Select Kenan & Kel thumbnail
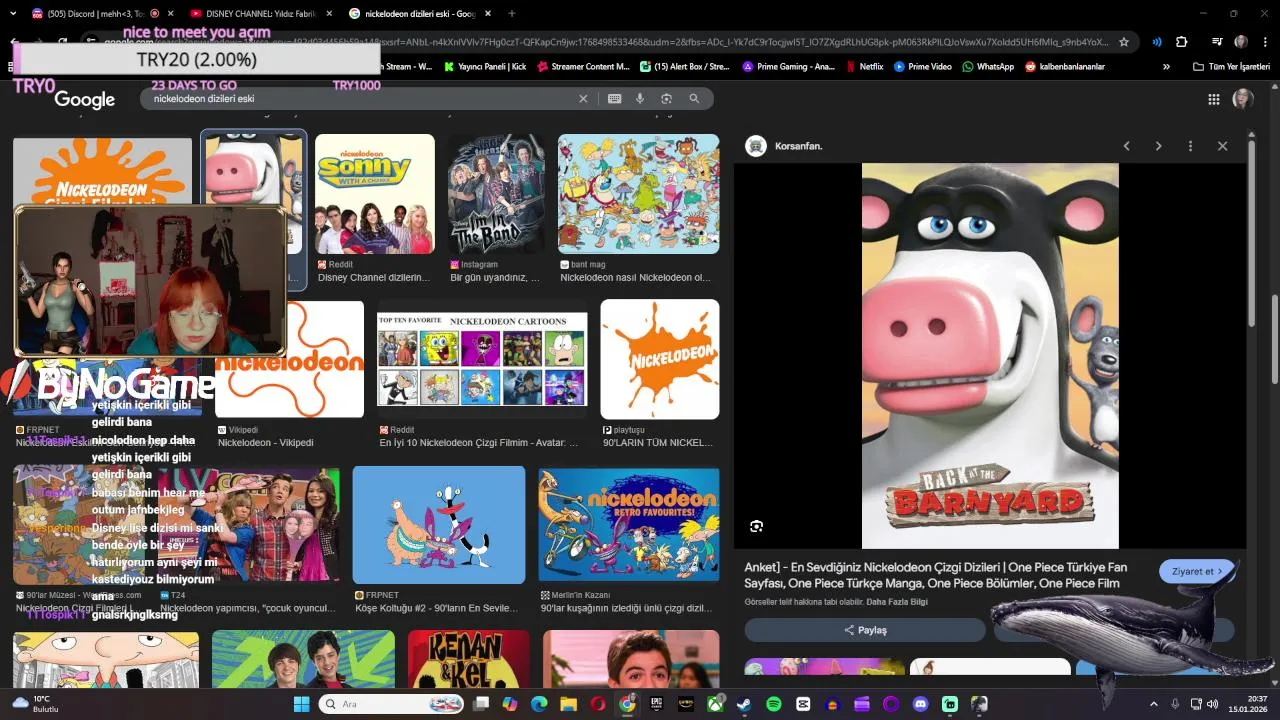The image size is (1280, 720). pyautogui.click(x=469, y=659)
